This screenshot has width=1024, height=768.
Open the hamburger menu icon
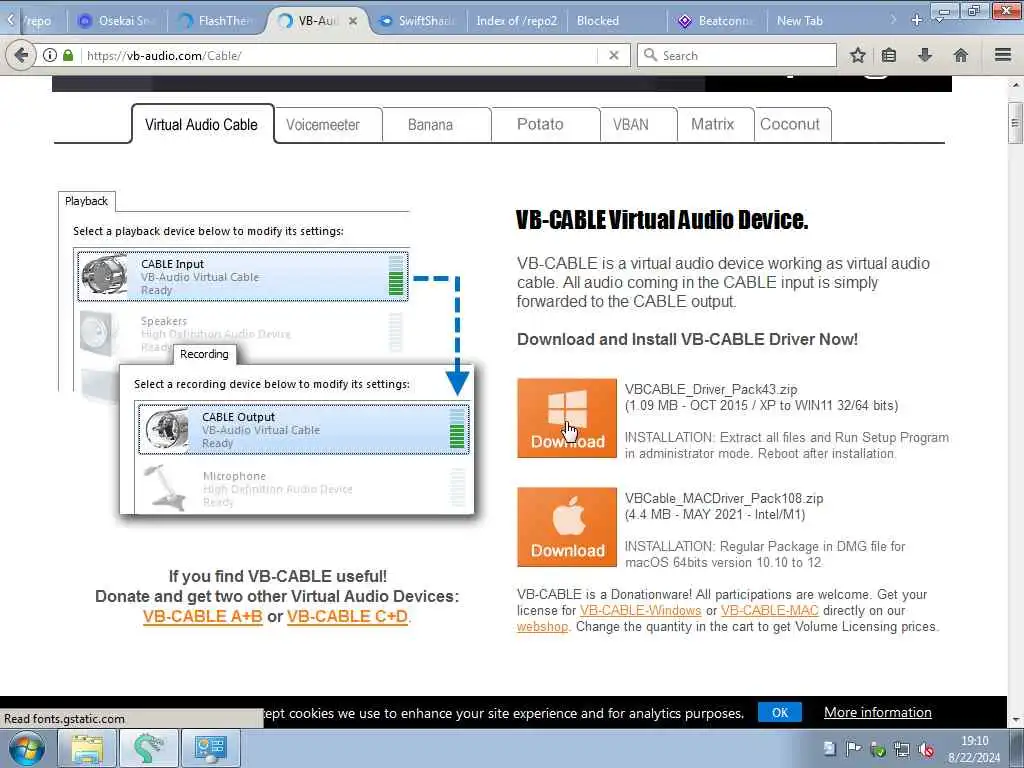coord(1003,55)
